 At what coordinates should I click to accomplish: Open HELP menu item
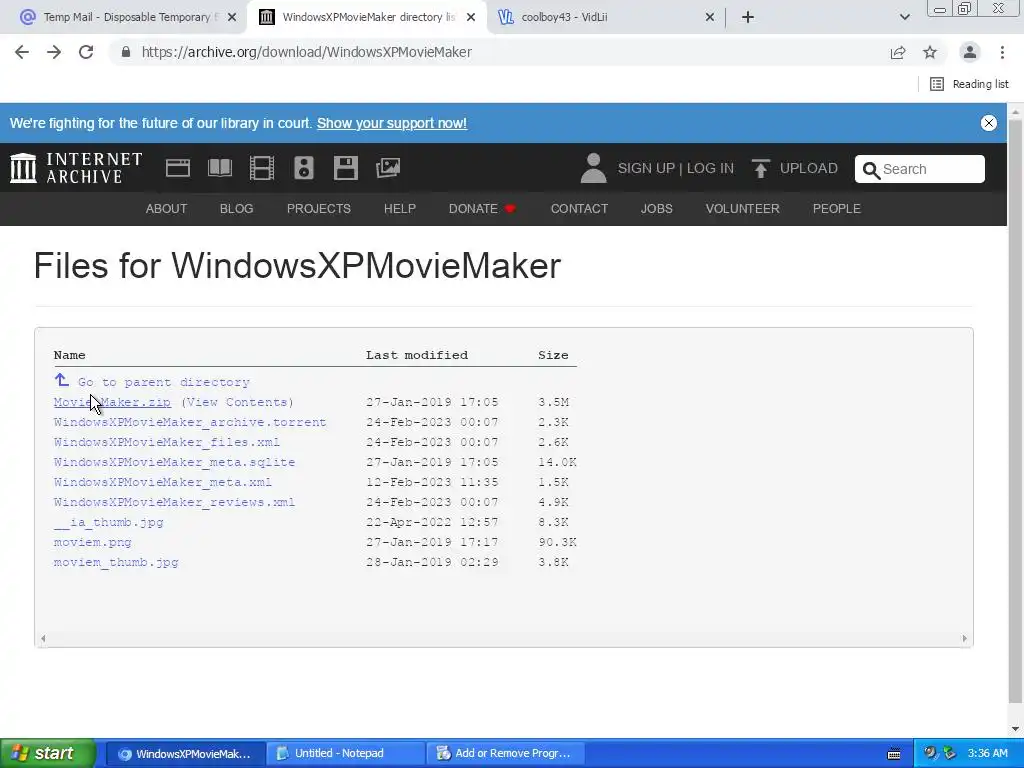pos(400,208)
